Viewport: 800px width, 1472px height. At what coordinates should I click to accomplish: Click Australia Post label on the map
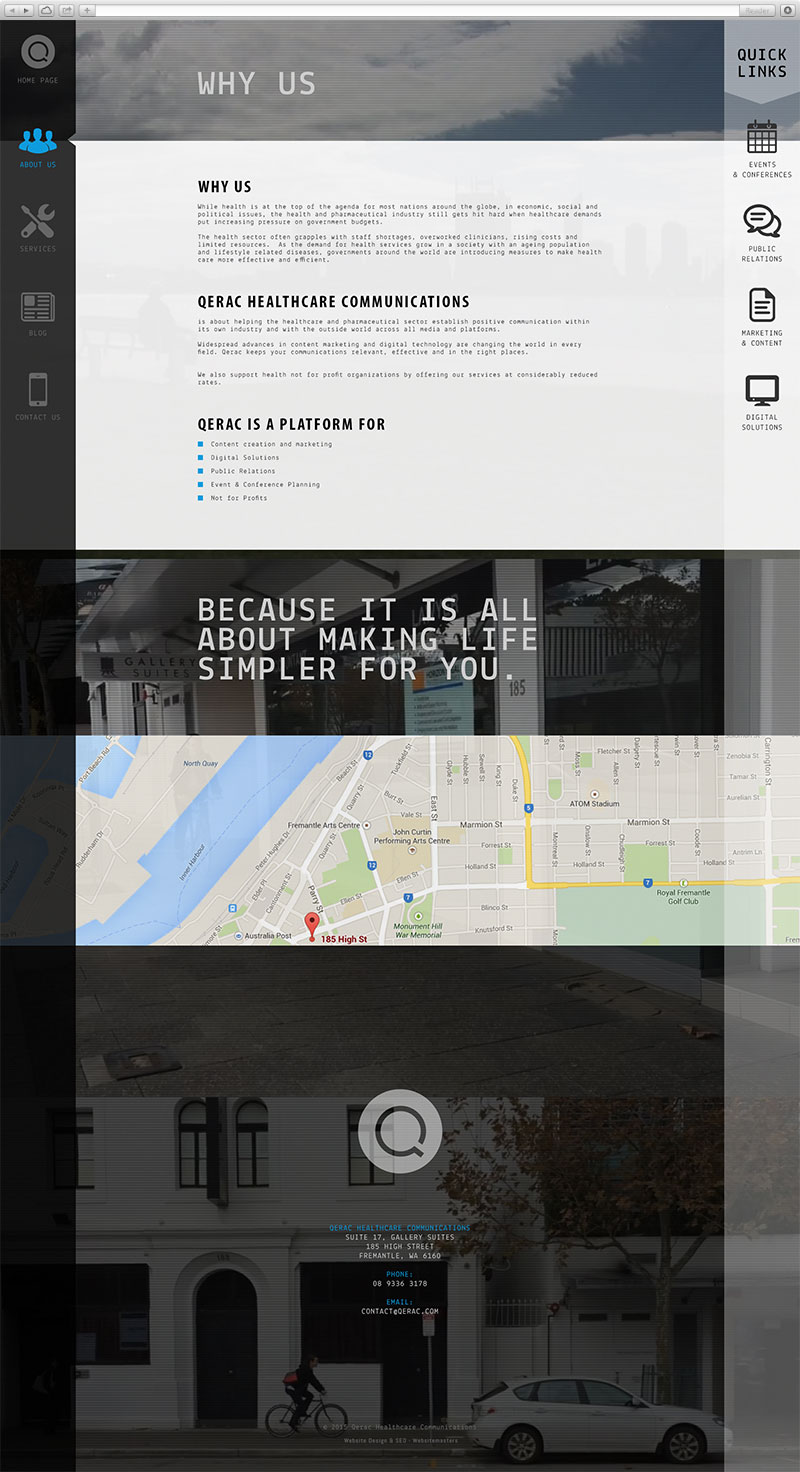tap(268, 936)
